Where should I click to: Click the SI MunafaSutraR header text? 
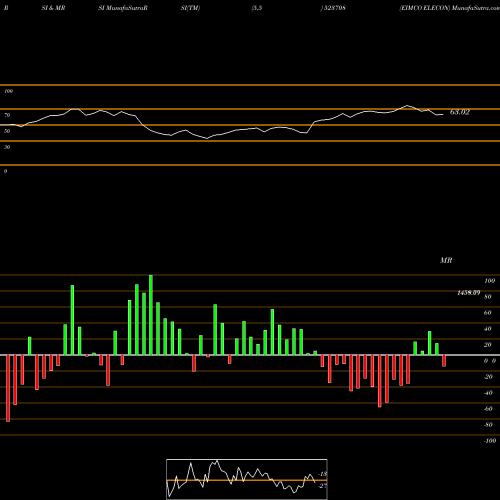[x=123, y=8]
